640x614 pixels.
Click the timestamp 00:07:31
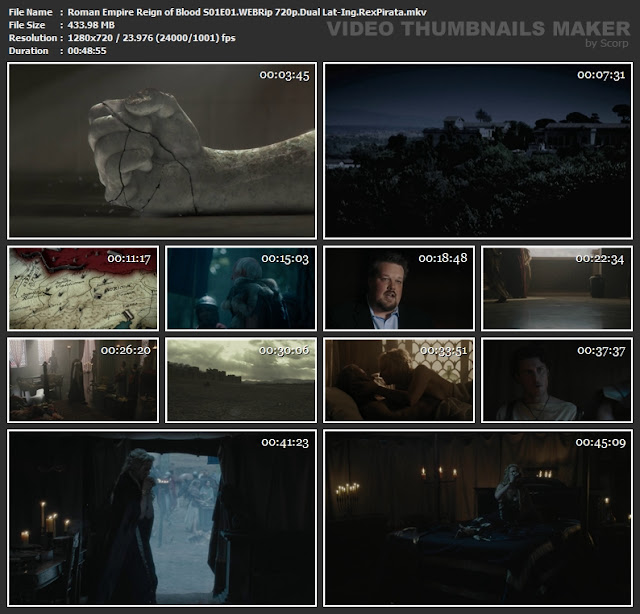point(601,75)
